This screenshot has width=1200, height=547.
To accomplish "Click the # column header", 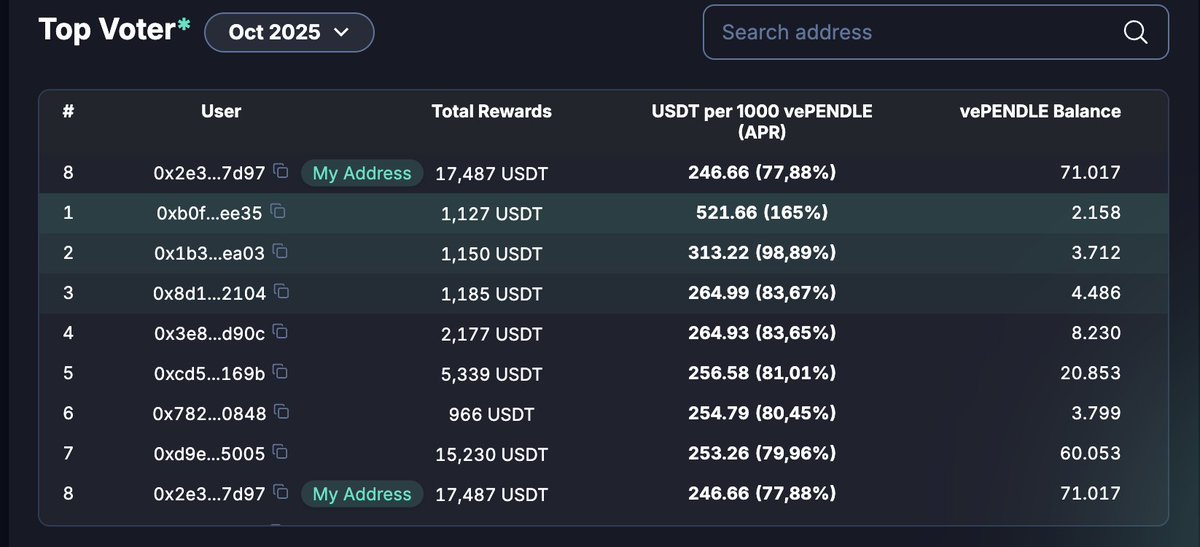I will (68, 112).
